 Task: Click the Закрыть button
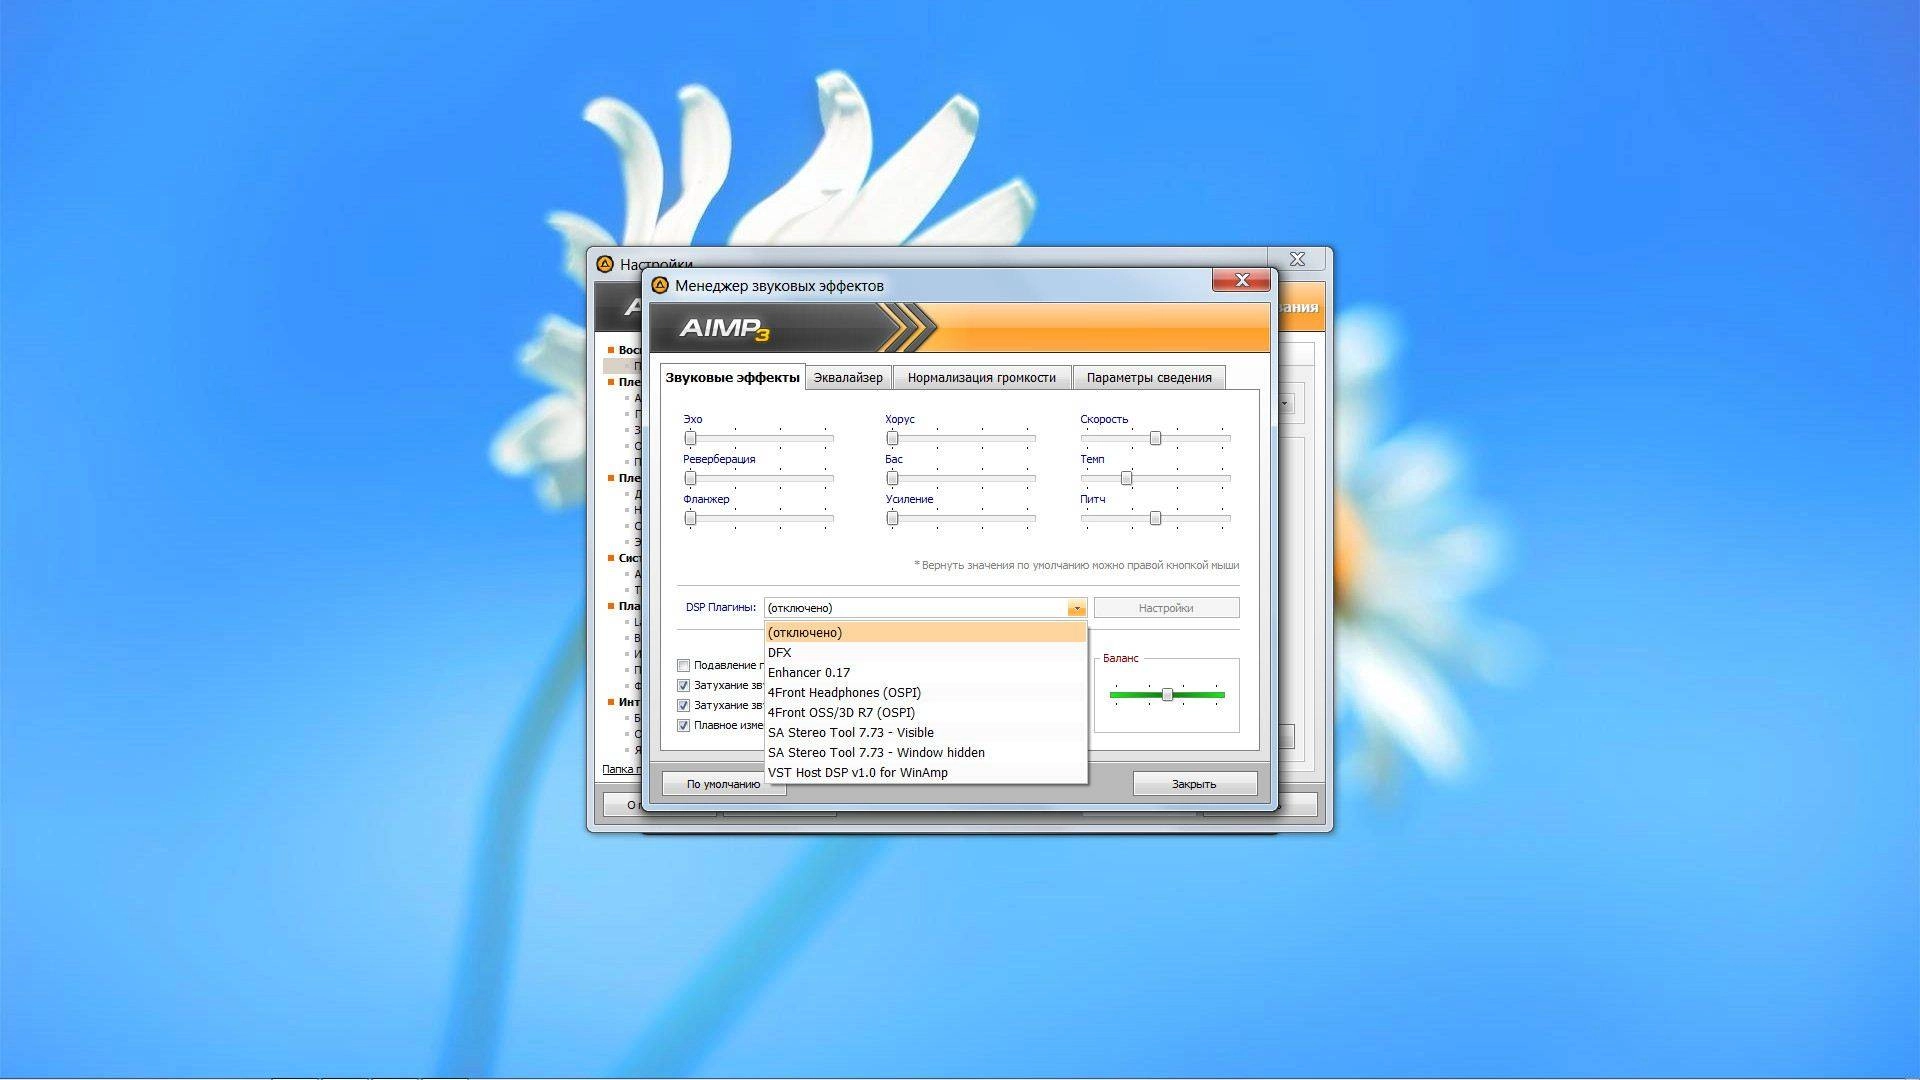click(x=1194, y=784)
